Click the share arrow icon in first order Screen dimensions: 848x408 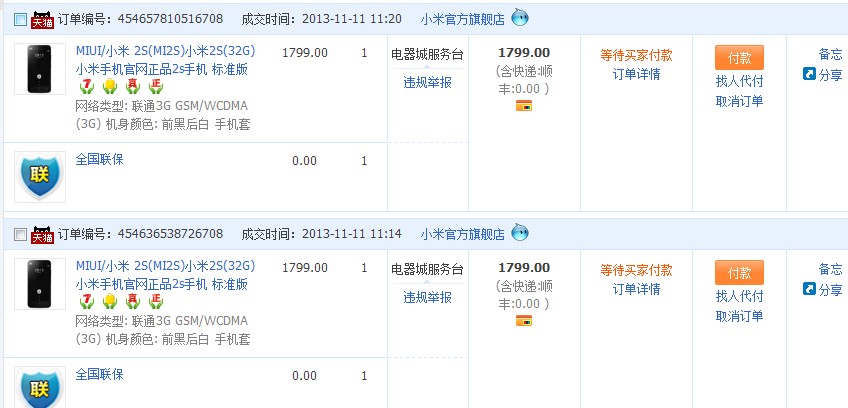click(x=809, y=74)
